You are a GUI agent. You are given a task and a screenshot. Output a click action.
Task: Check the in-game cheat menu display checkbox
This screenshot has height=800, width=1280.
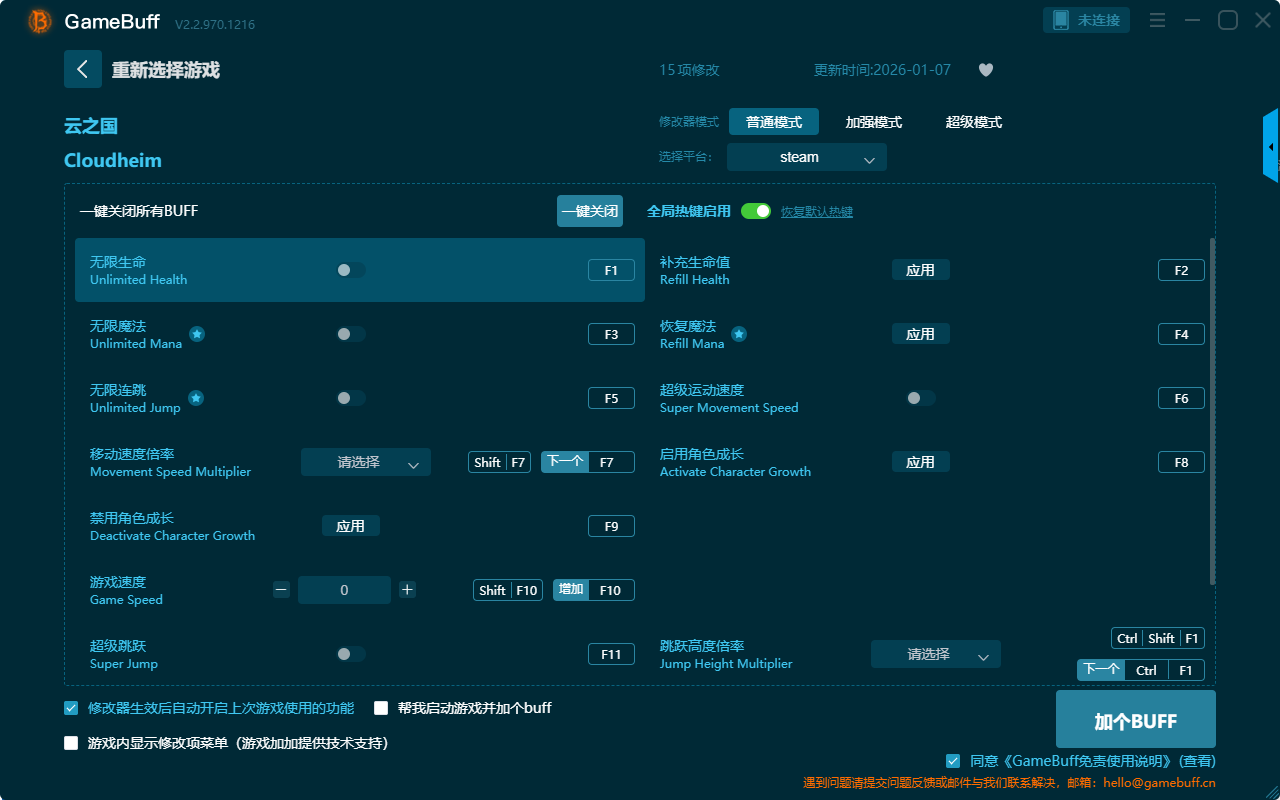71,743
